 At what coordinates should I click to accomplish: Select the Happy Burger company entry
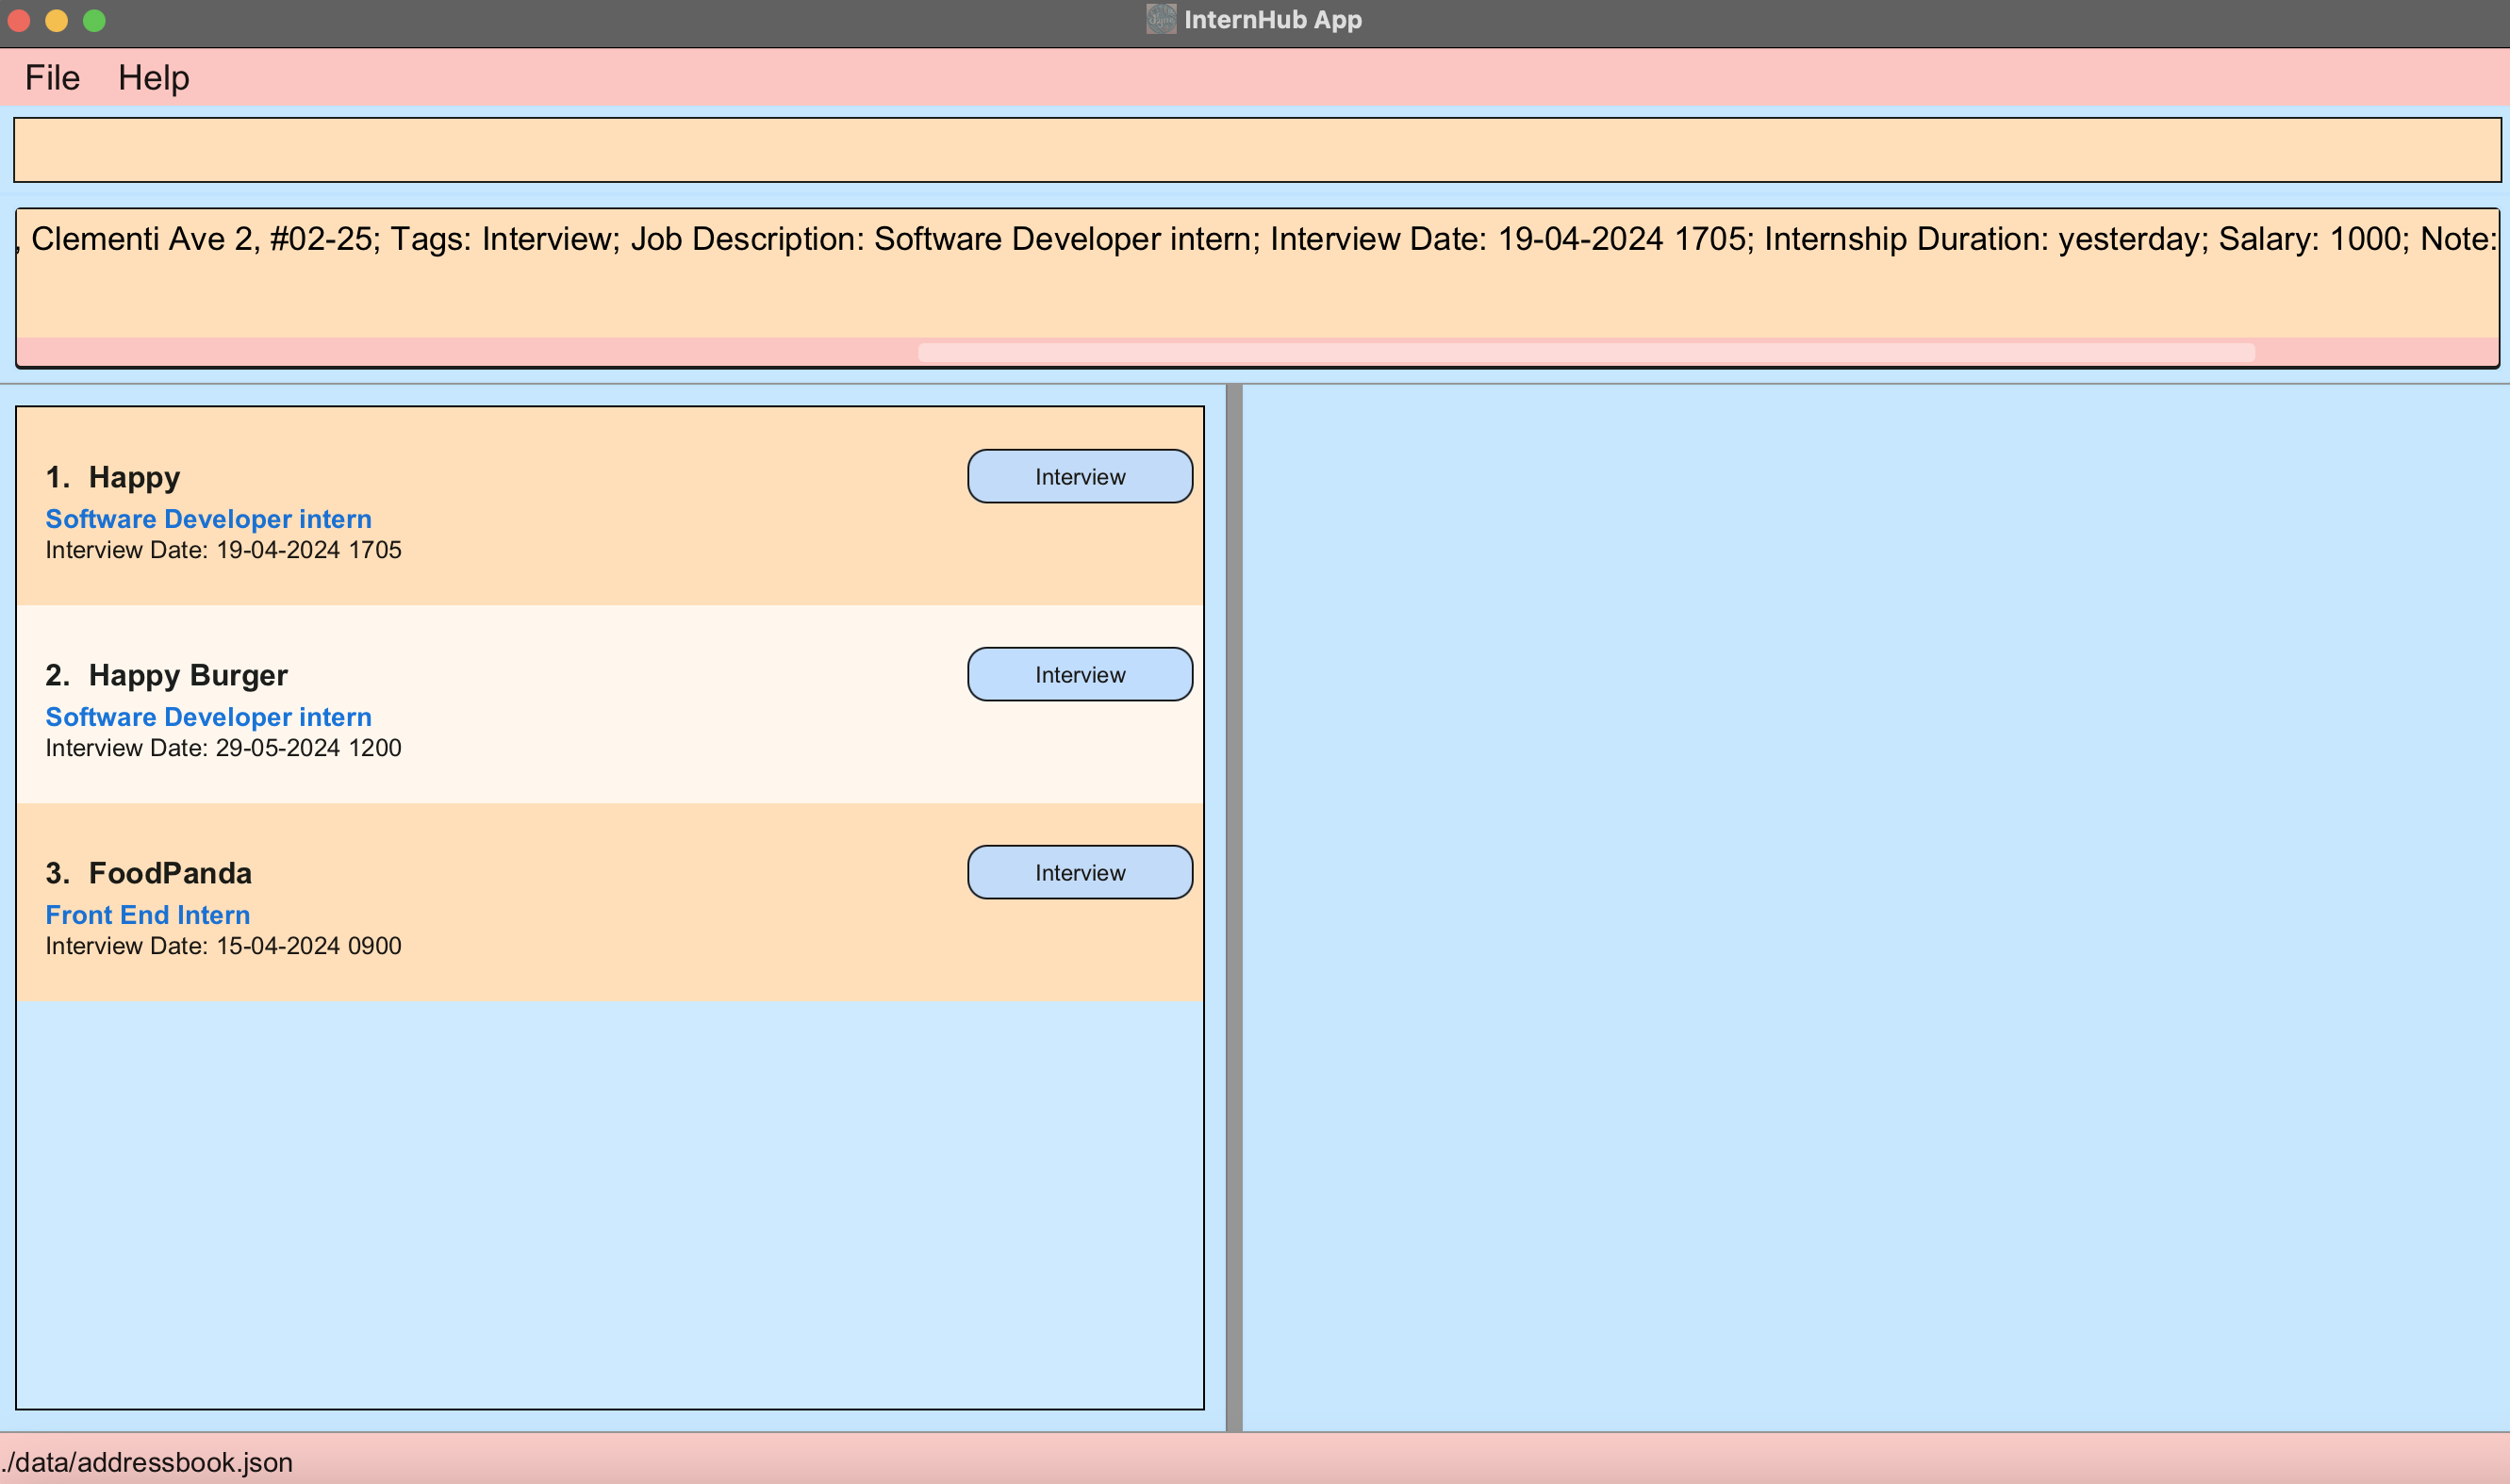tap(188, 675)
